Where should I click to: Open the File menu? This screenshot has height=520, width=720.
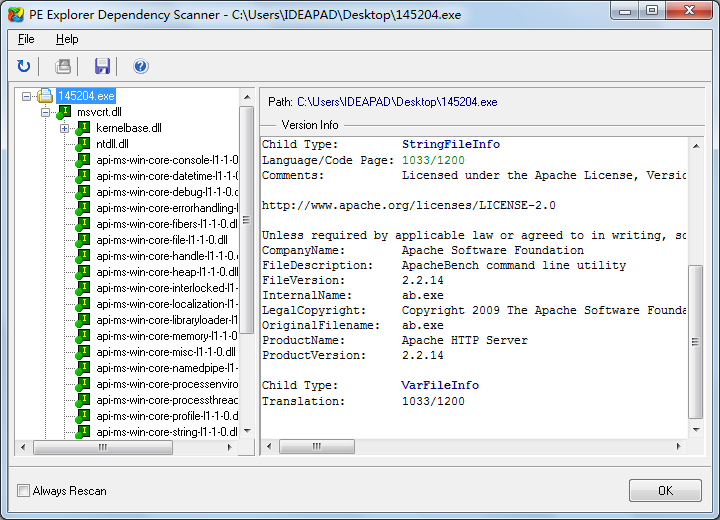click(26, 39)
